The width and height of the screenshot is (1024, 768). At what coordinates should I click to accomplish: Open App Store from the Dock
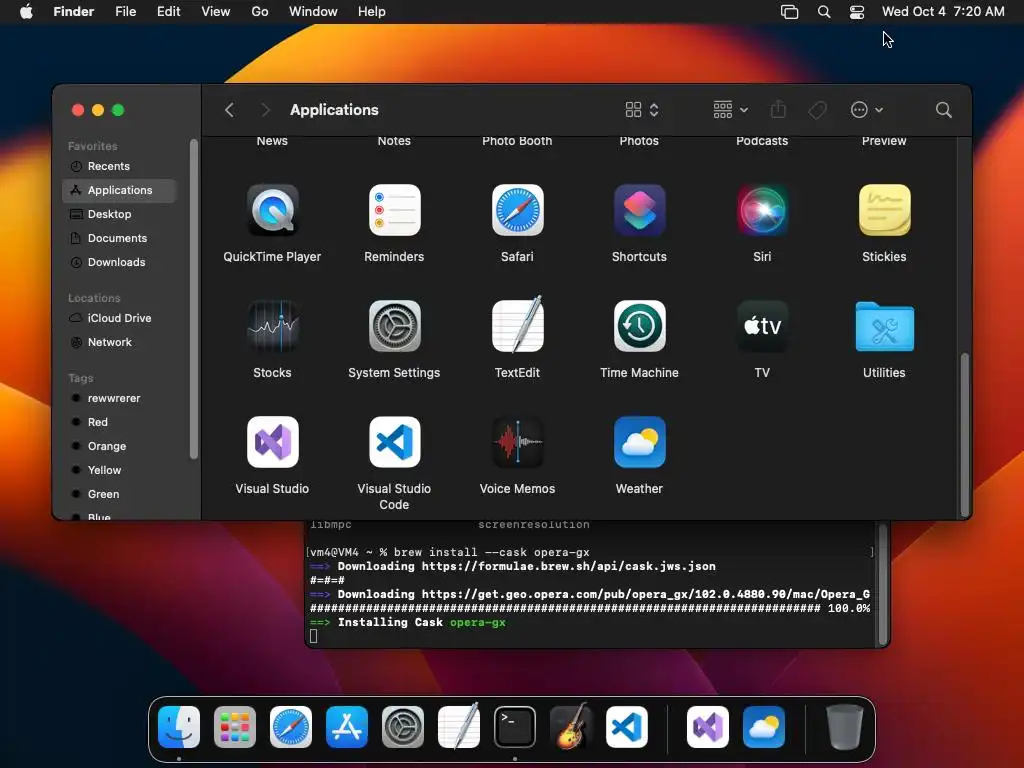tap(347, 727)
